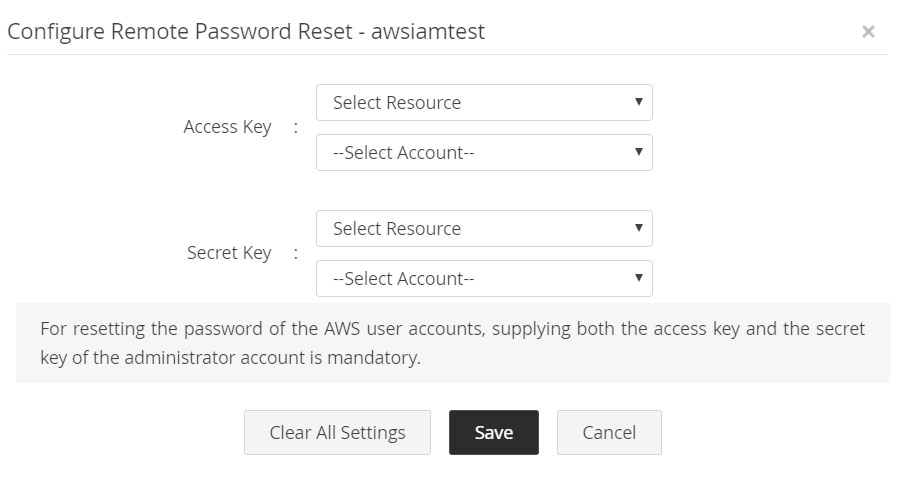Screen dimensions: 907x477
Task: Expand Secret Key 'Select Resource' combo box
Action: [x=484, y=229]
